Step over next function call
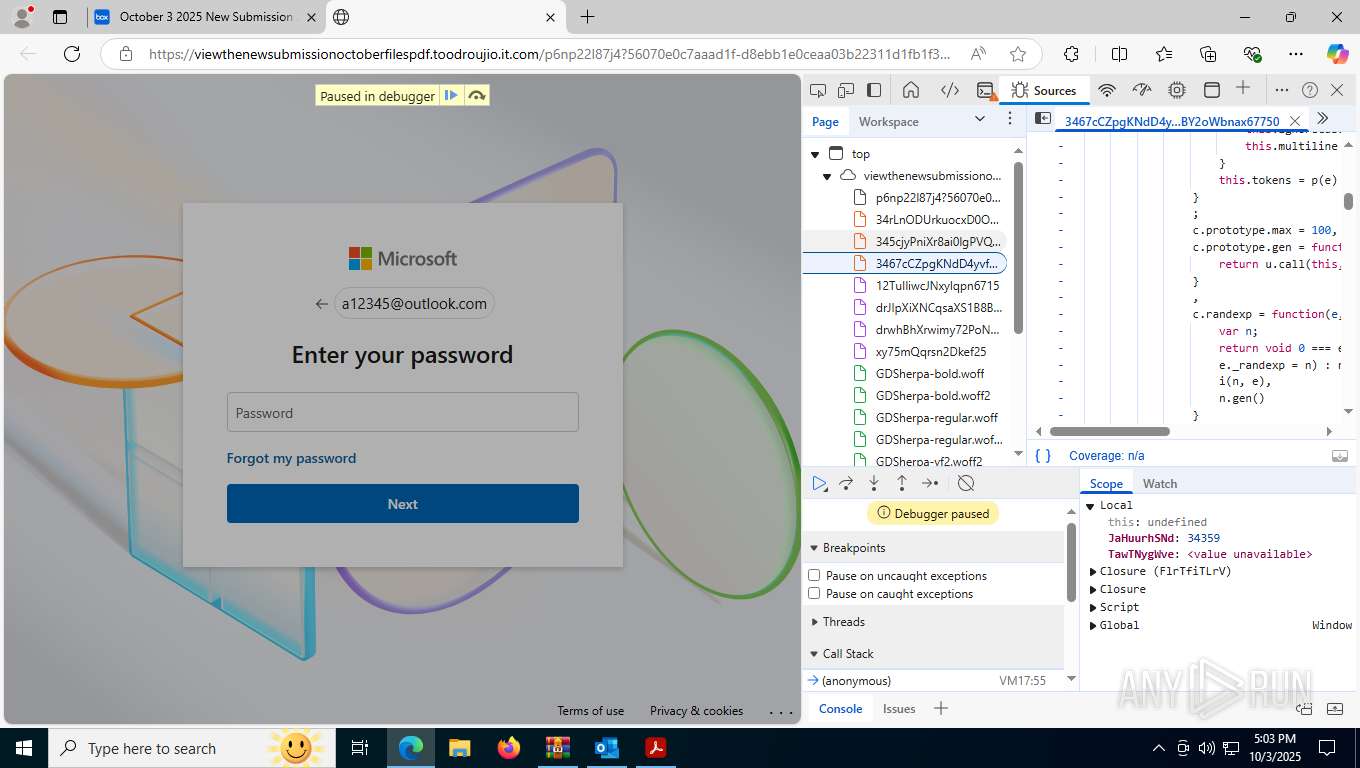This screenshot has height=768, width=1360. (x=846, y=483)
